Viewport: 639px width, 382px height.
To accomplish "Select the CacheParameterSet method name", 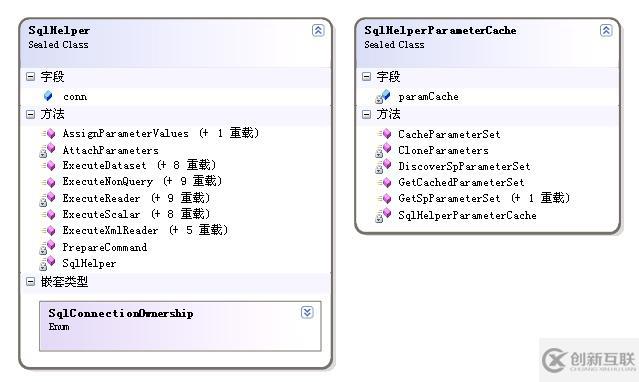I will coord(449,134).
